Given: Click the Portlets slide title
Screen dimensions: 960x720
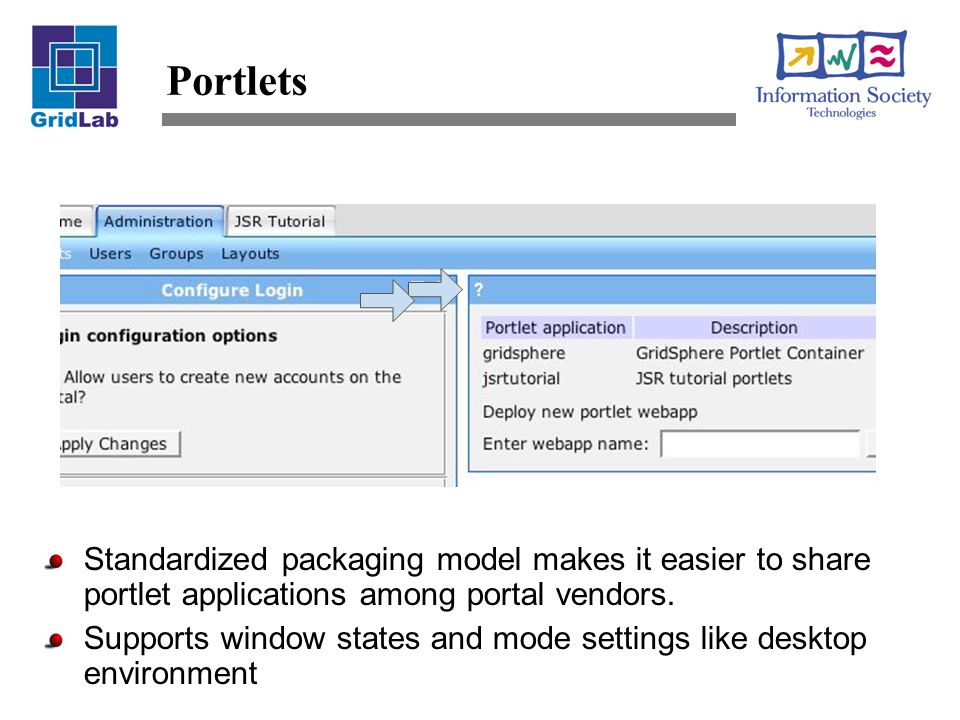Looking at the screenshot, I should [x=236, y=81].
